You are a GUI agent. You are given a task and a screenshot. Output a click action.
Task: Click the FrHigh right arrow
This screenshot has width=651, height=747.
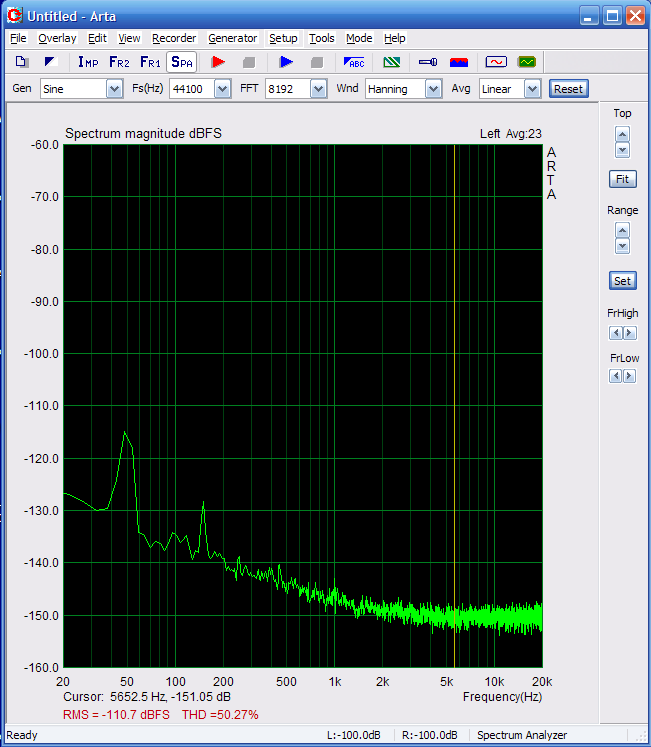630,333
